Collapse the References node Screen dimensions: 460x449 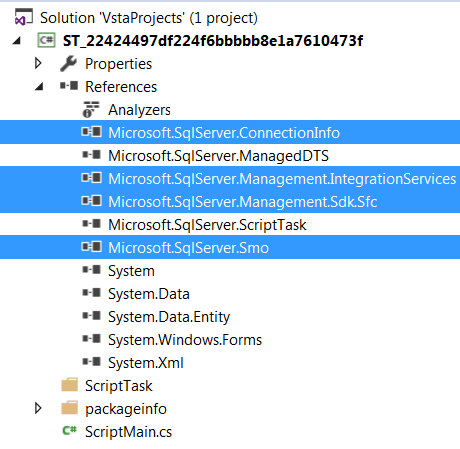coord(39,87)
